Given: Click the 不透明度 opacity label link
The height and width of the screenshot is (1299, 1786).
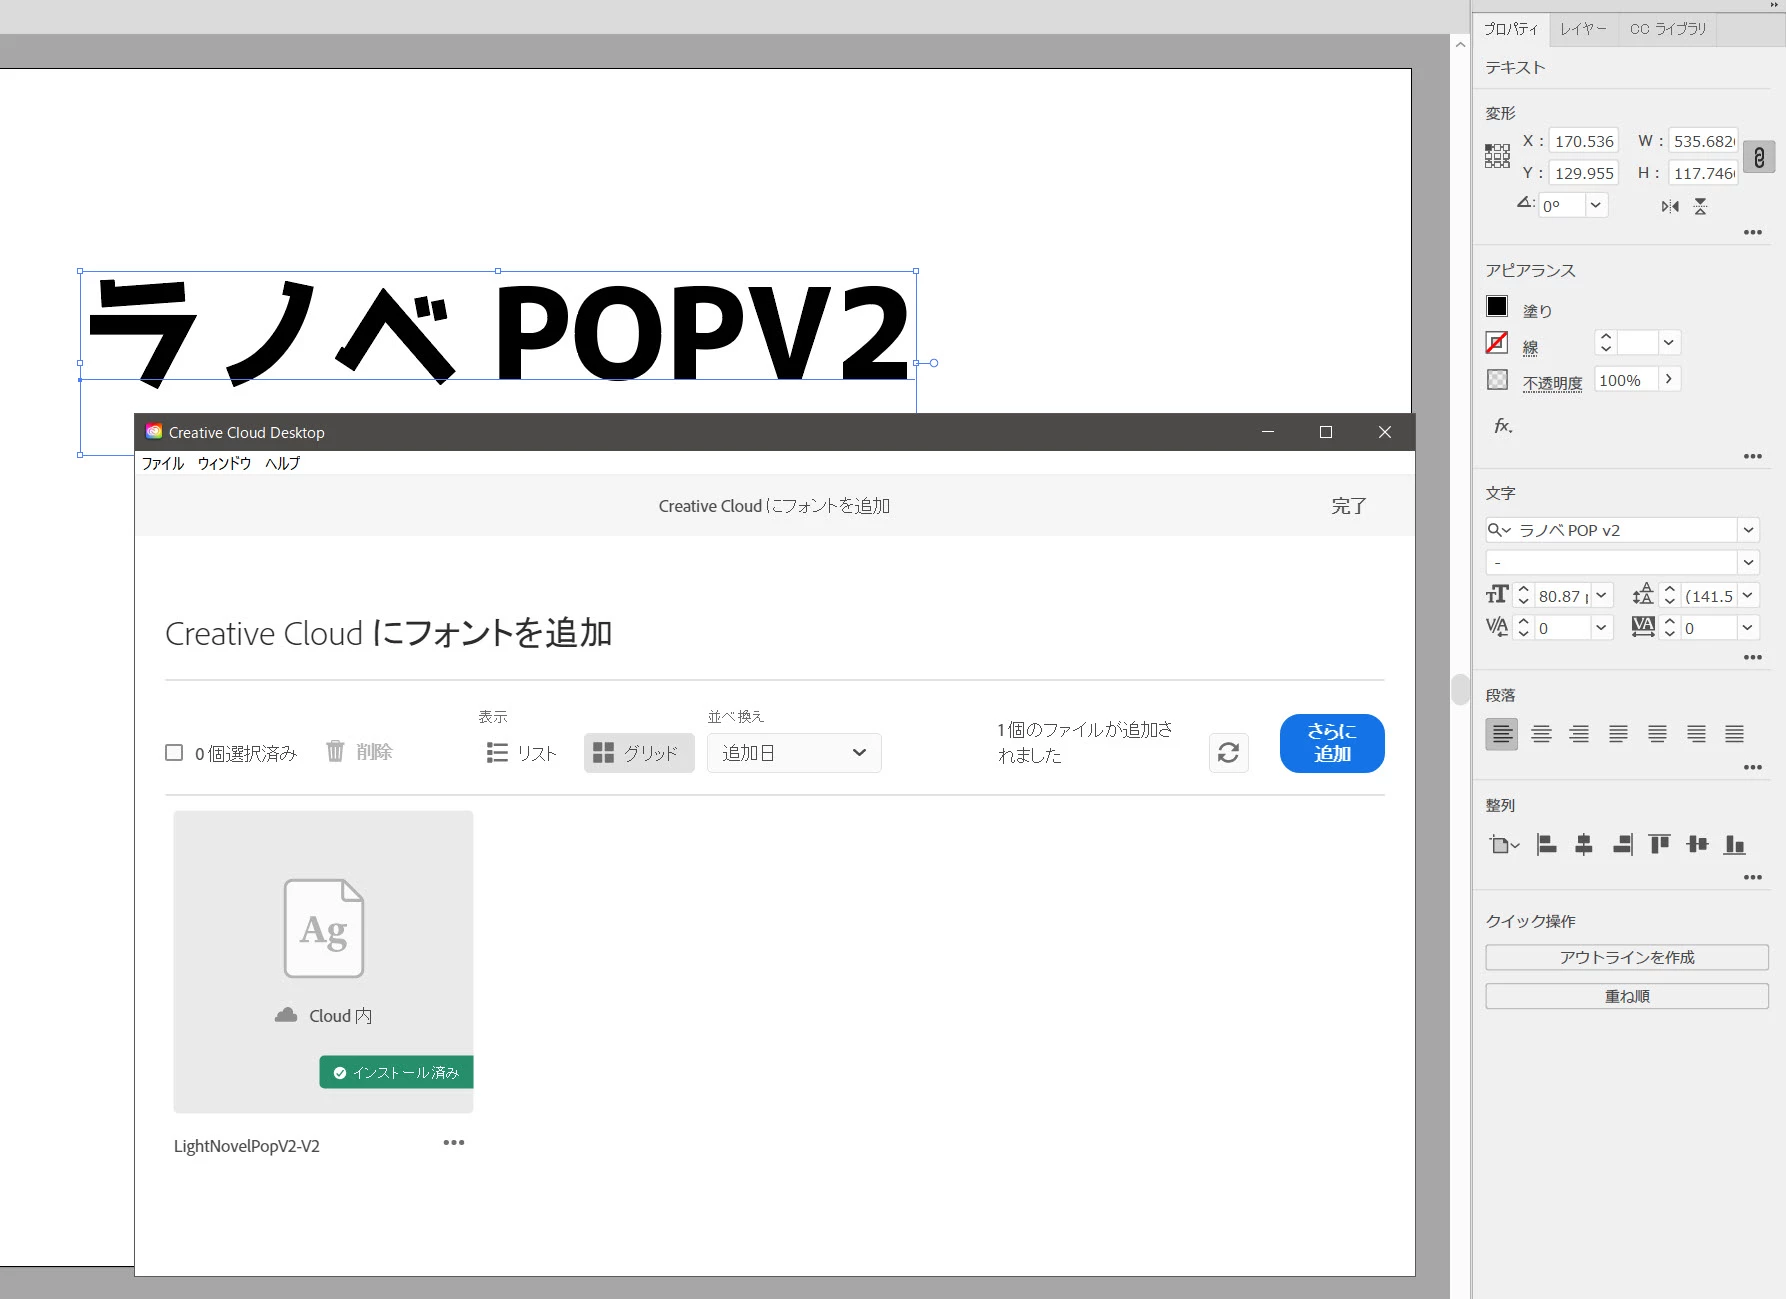Looking at the screenshot, I should pyautogui.click(x=1552, y=382).
